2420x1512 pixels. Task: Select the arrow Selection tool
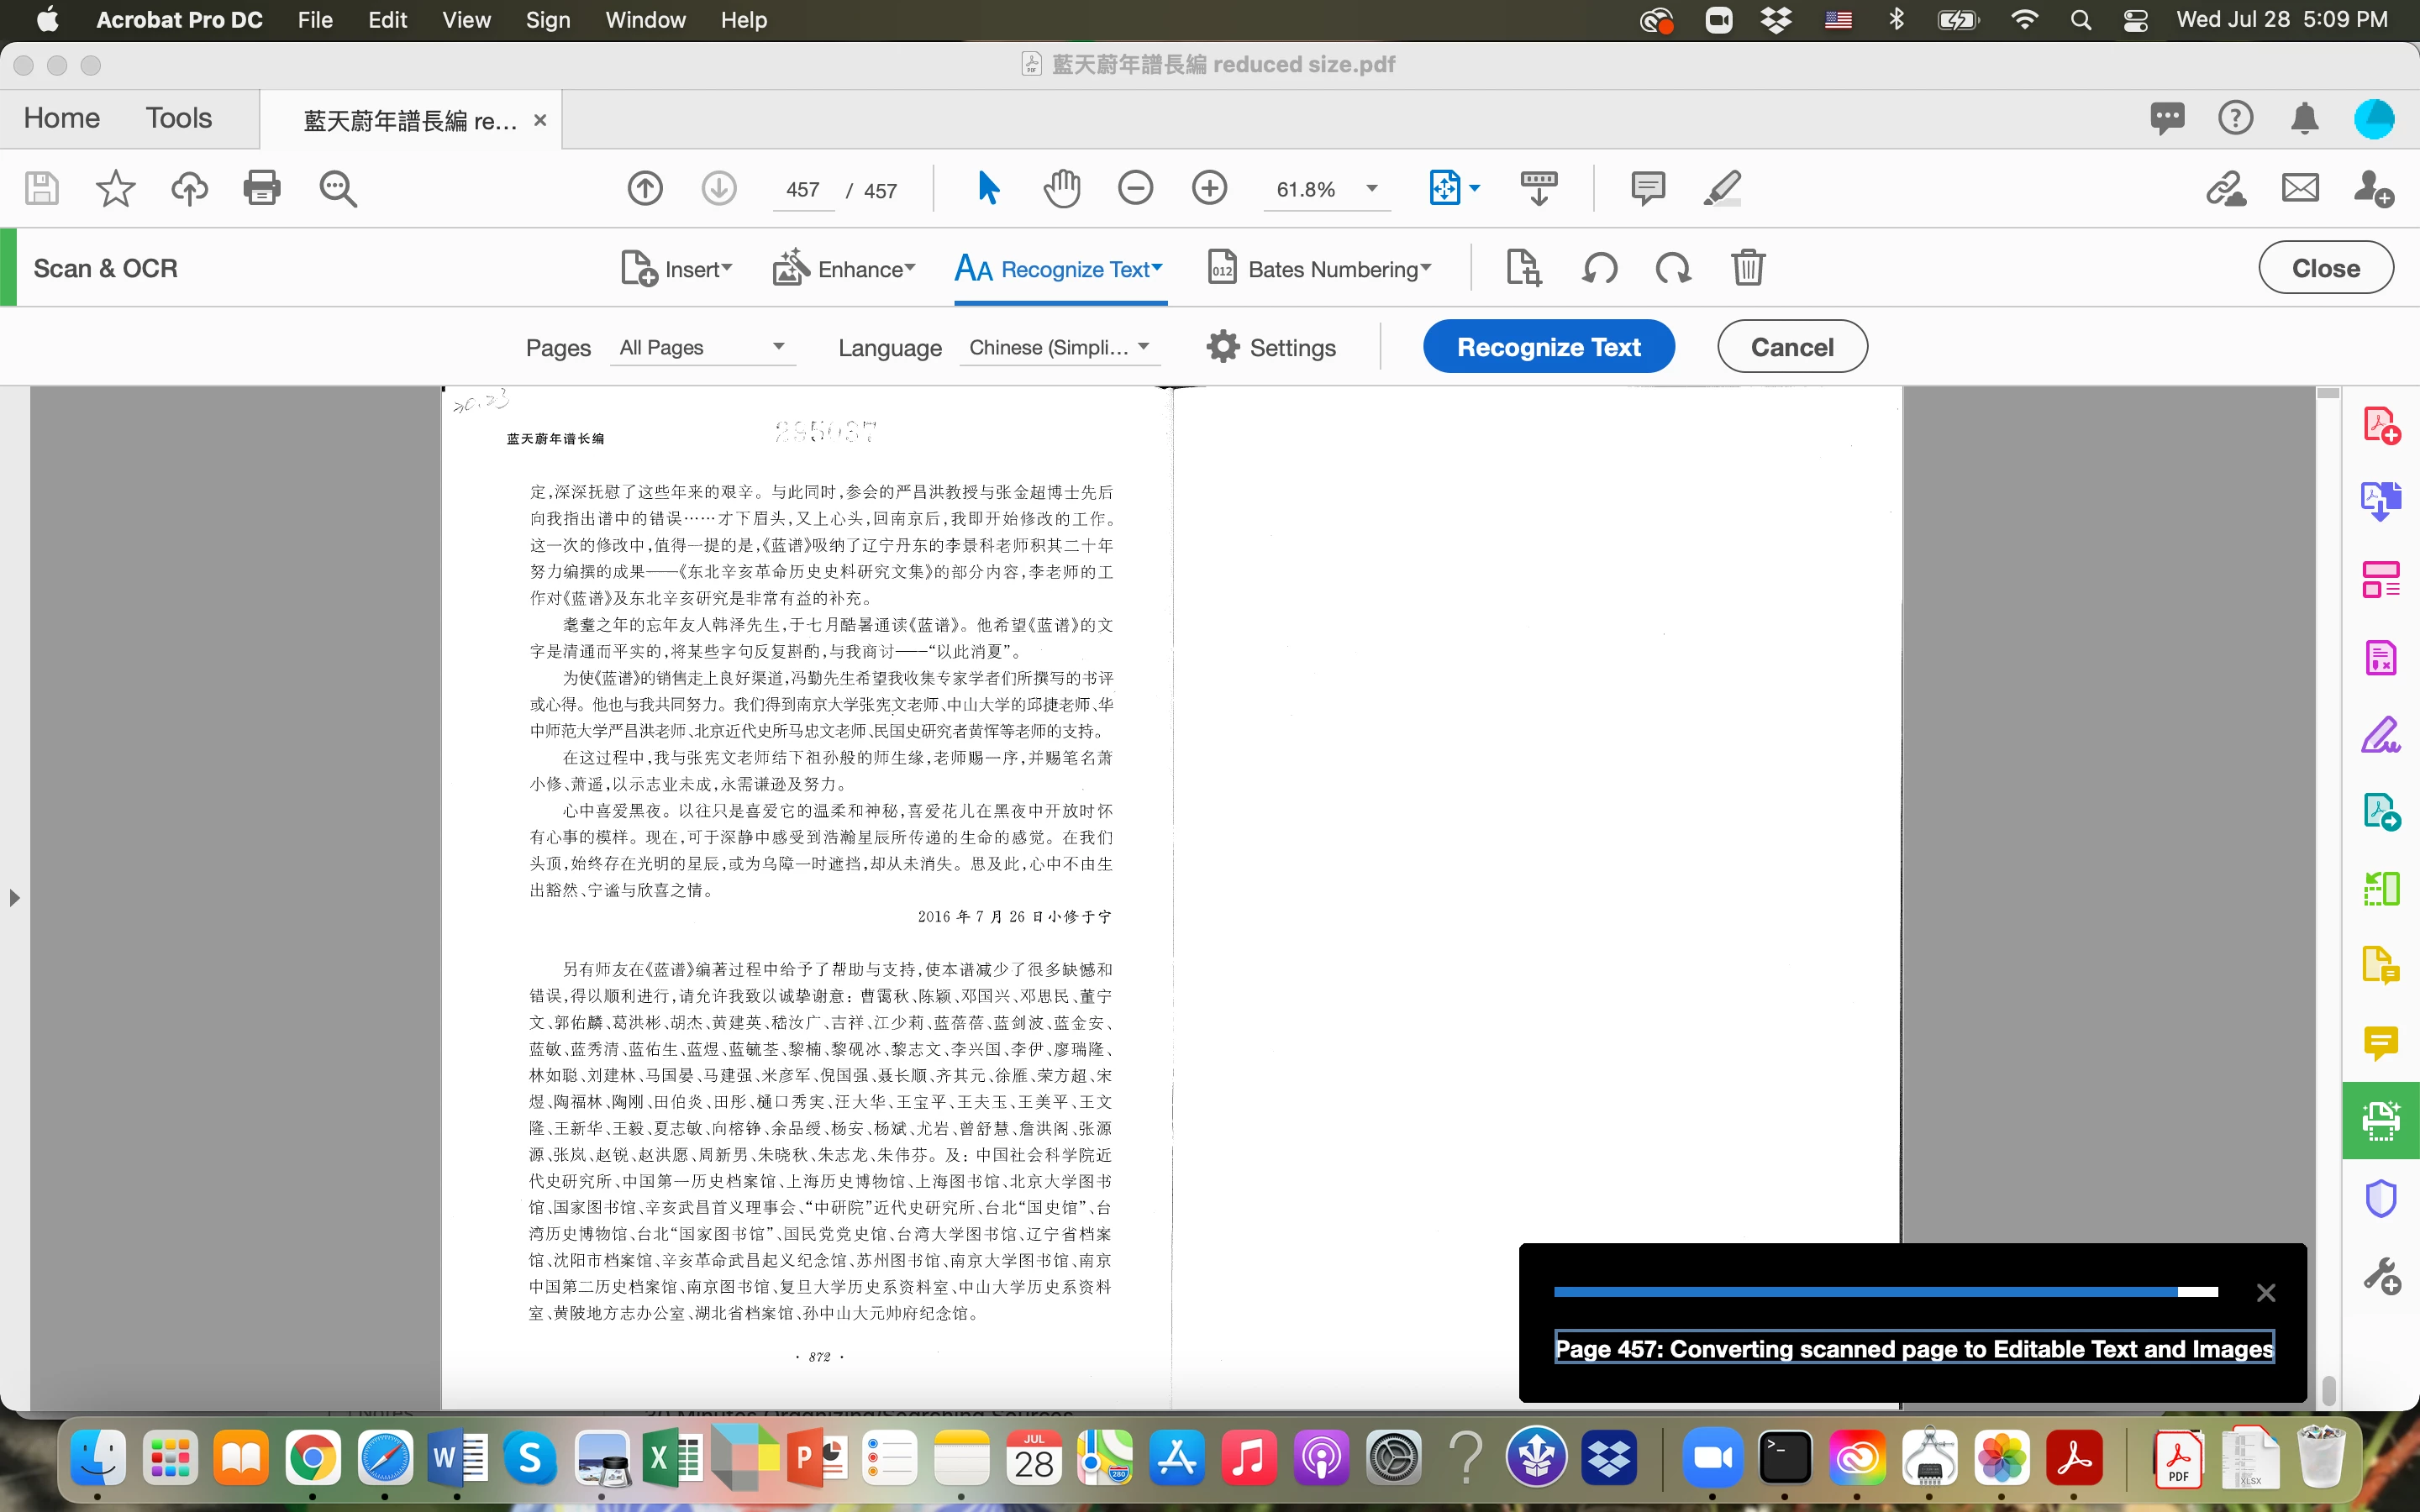(988, 188)
